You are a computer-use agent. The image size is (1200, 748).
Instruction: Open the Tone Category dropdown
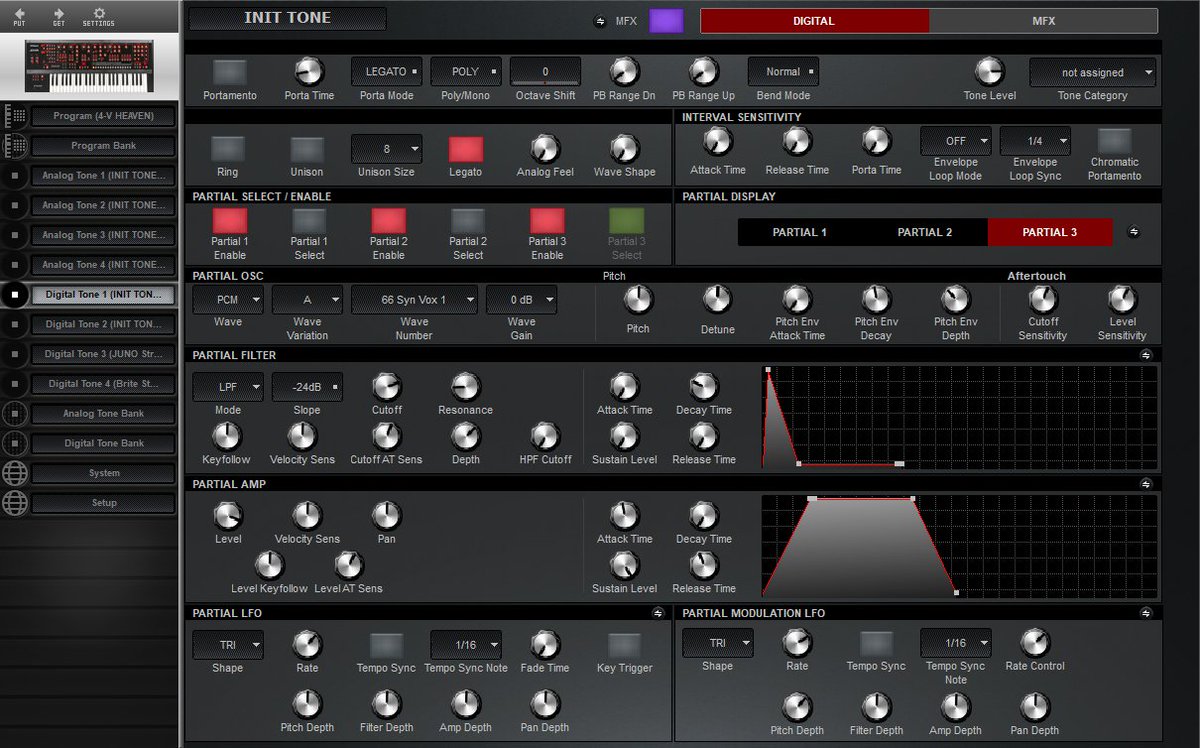click(x=1091, y=72)
